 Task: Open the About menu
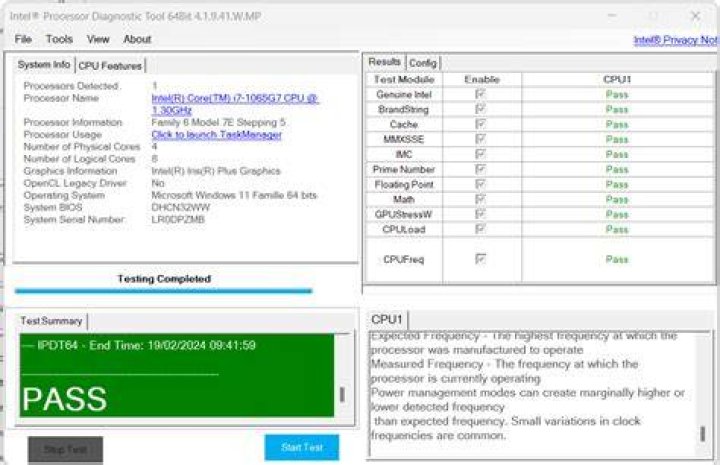(137, 39)
